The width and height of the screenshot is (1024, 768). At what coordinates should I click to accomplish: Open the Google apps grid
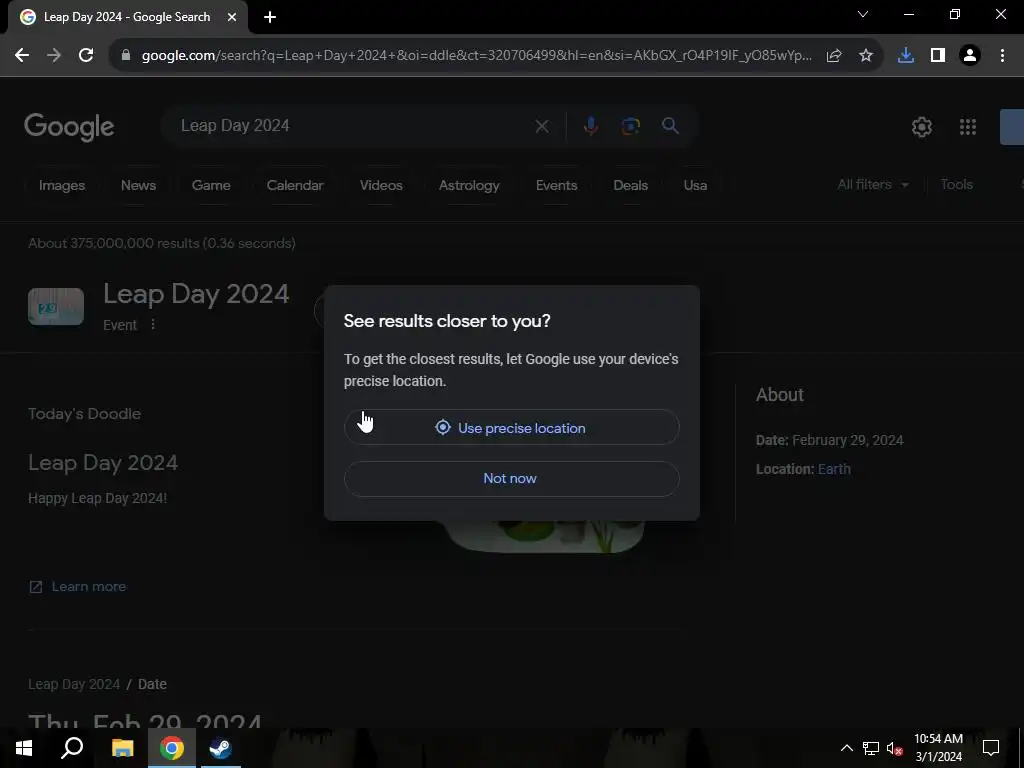tap(968, 127)
